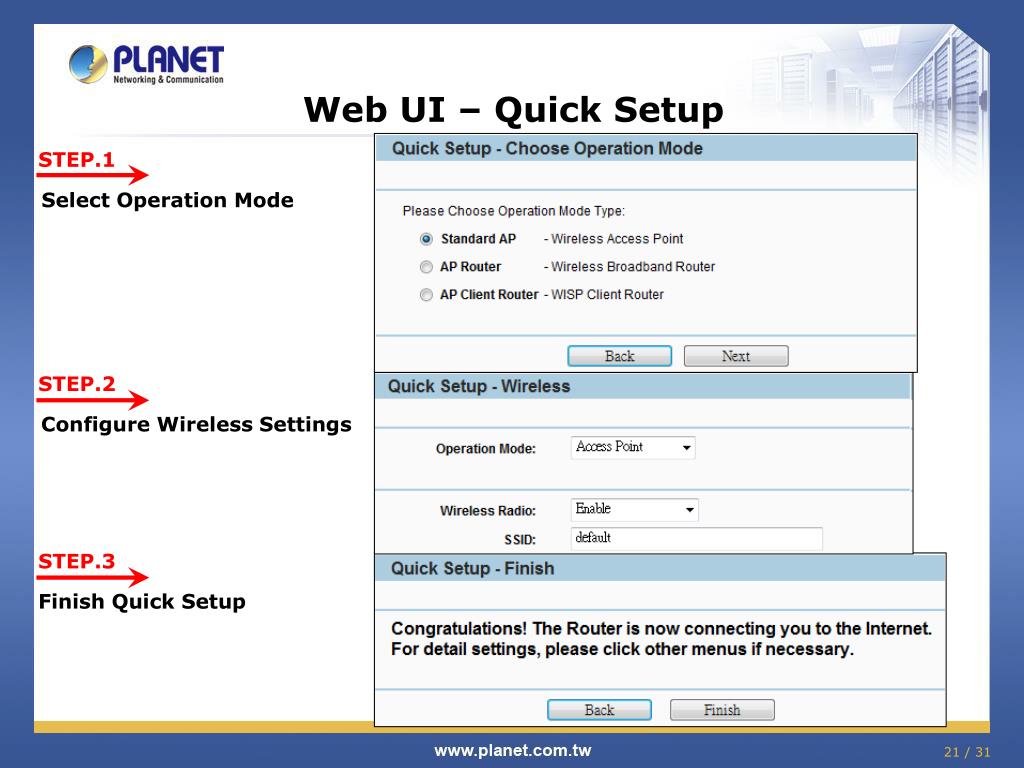Screen dimensions: 1024x768
Task: Click the 'Quick Setup - Wireless' header
Action: 479,387
